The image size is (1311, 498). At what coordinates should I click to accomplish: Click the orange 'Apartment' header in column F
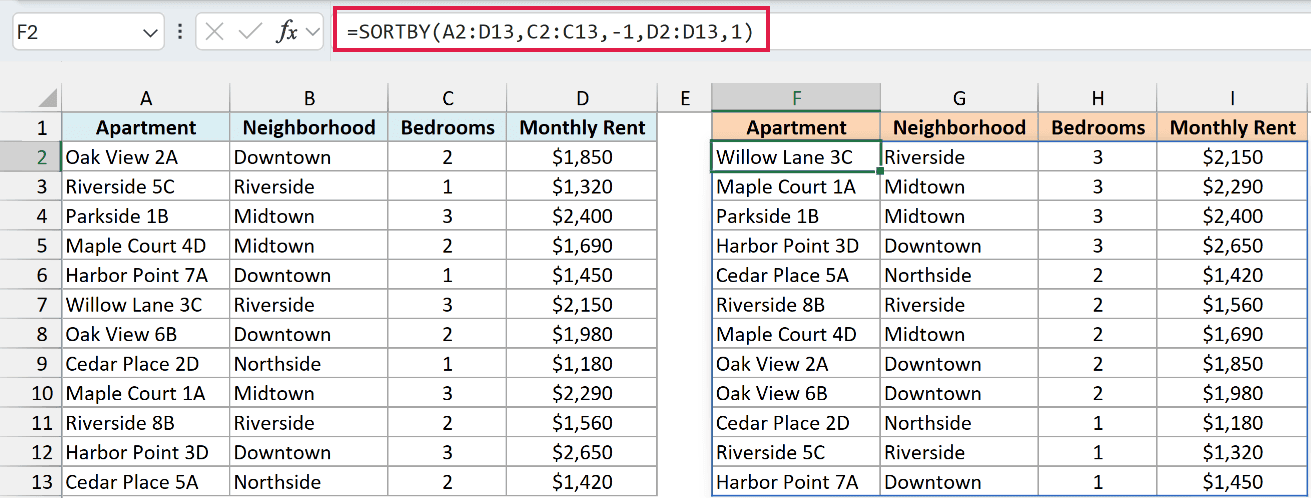pos(796,127)
